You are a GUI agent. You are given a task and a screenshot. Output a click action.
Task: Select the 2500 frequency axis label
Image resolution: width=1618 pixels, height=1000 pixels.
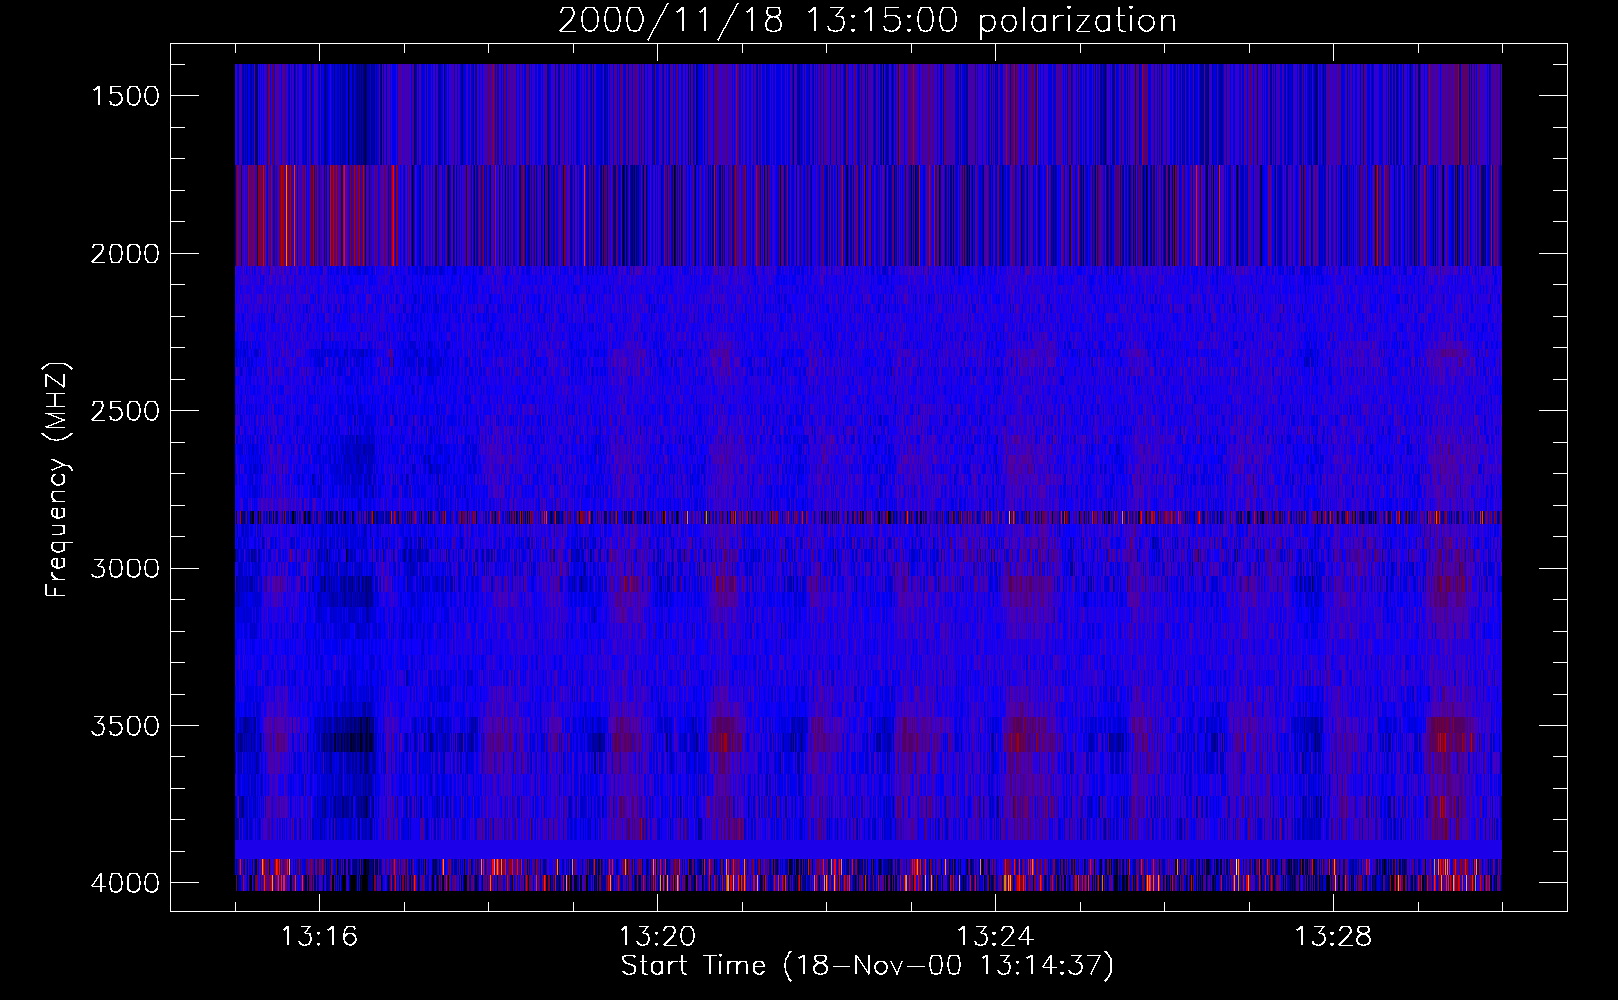pyautogui.click(x=125, y=411)
